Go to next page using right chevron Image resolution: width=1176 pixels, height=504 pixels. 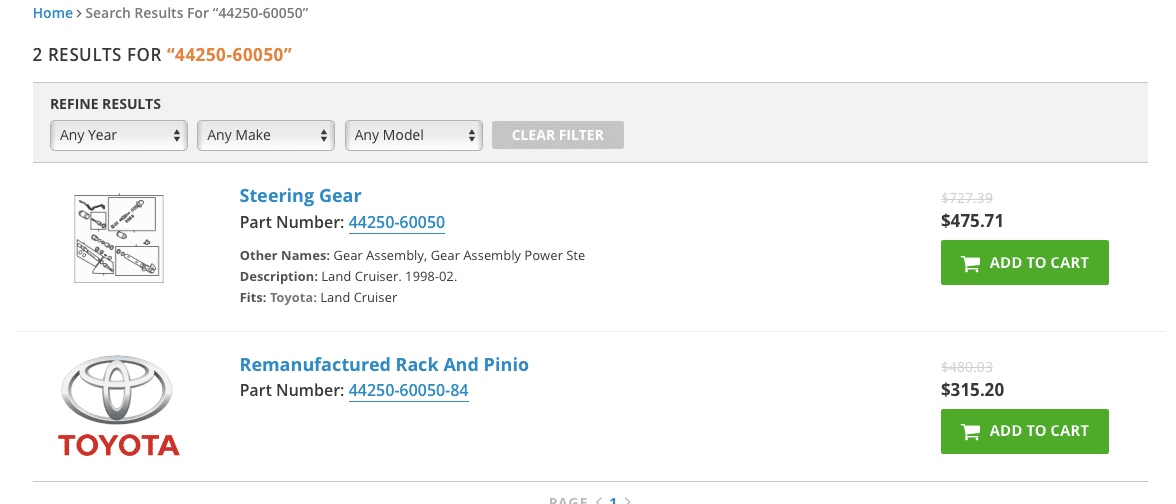tap(628, 501)
